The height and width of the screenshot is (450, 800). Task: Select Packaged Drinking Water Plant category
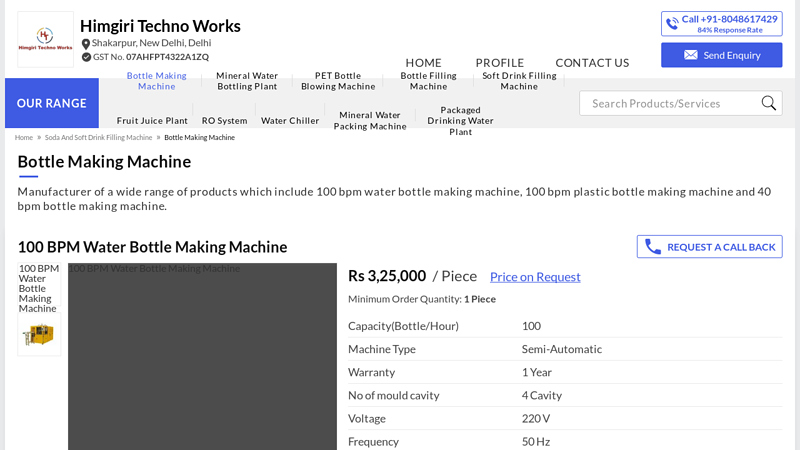point(460,121)
